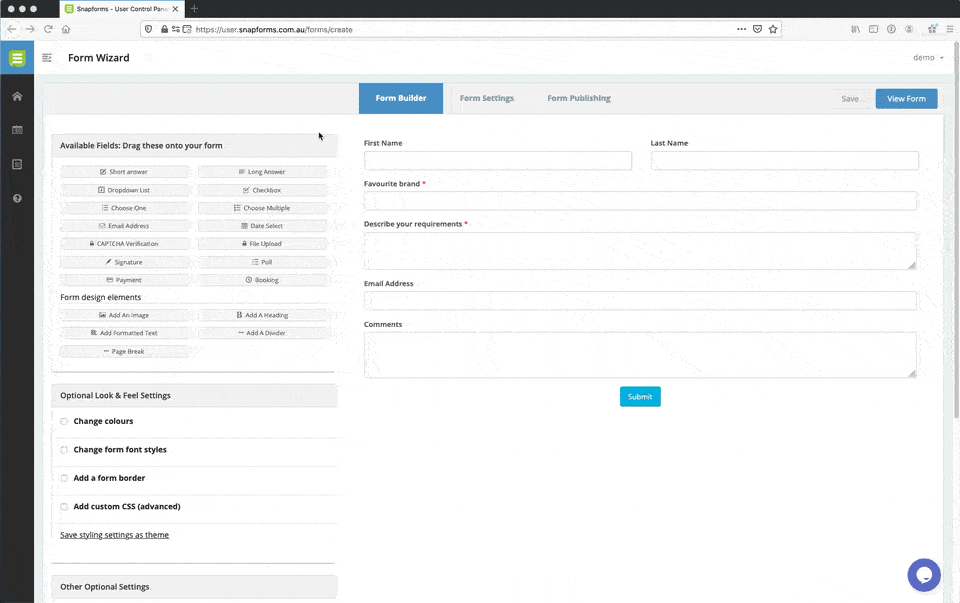Select Add A Heading design element
Image resolution: width=960 pixels, height=603 pixels.
tap(262, 315)
